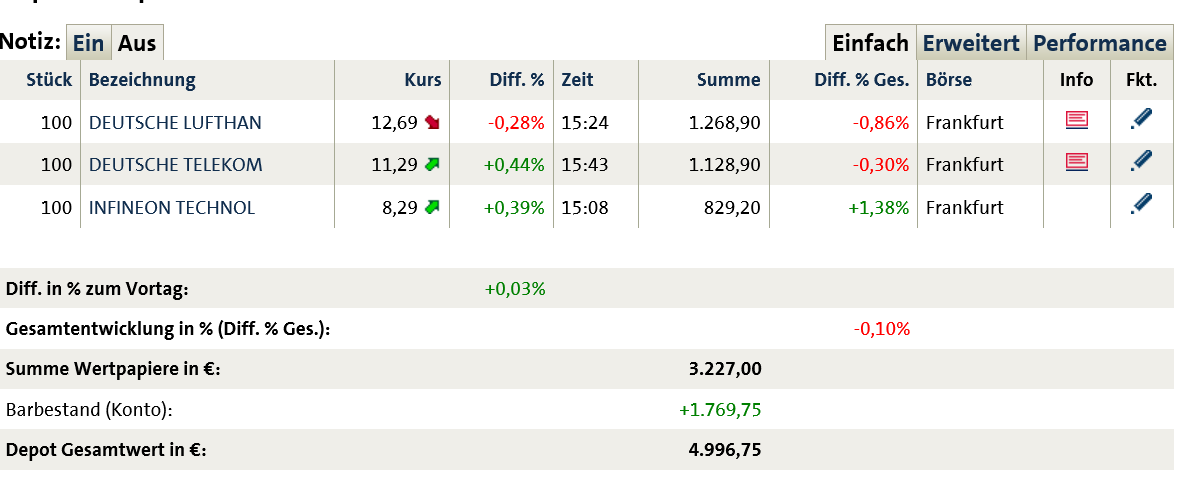The height and width of the screenshot is (493, 1178).
Task: Open info icon for Deutsche Lufthansa row
Action: 1077,121
